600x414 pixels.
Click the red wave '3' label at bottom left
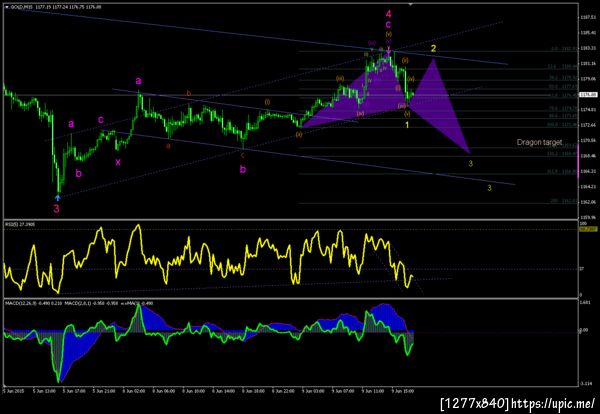tap(56, 209)
